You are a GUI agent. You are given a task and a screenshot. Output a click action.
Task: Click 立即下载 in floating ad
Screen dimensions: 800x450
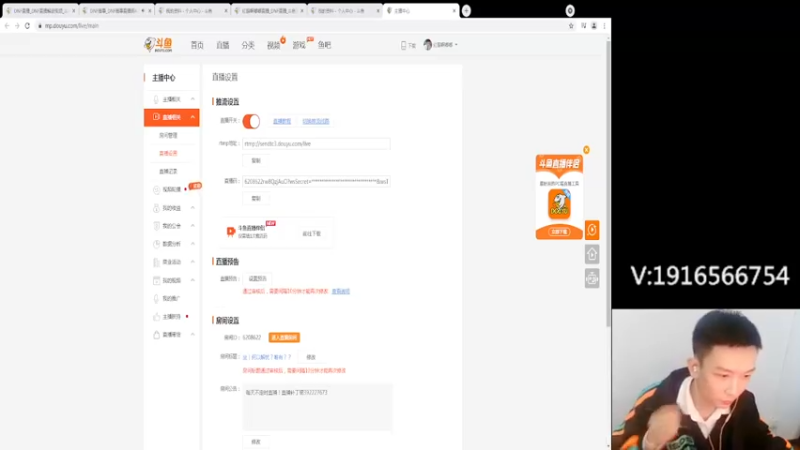coord(559,232)
